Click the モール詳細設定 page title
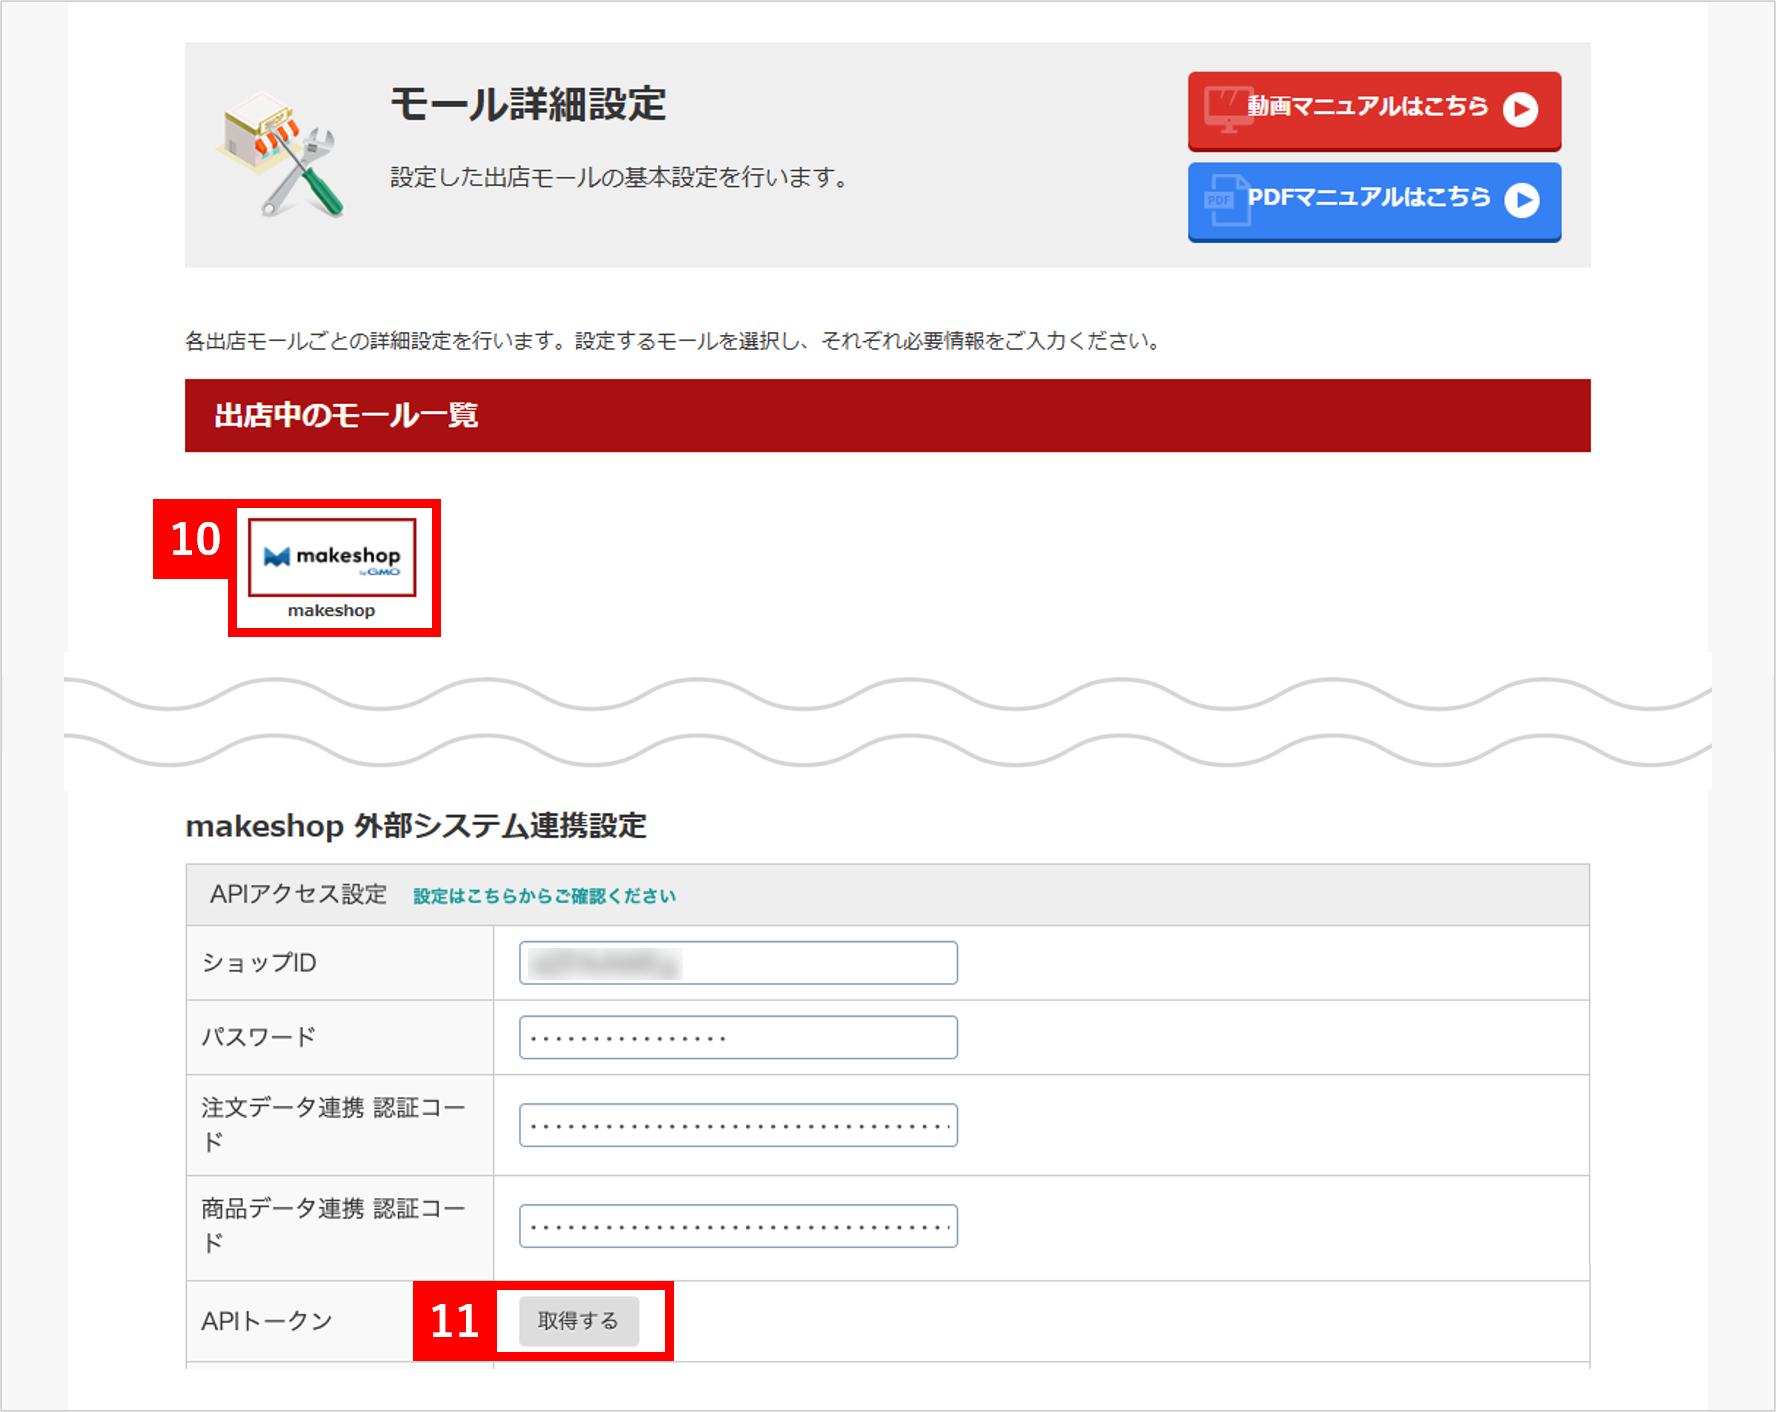The image size is (1776, 1412). (x=528, y=104)
